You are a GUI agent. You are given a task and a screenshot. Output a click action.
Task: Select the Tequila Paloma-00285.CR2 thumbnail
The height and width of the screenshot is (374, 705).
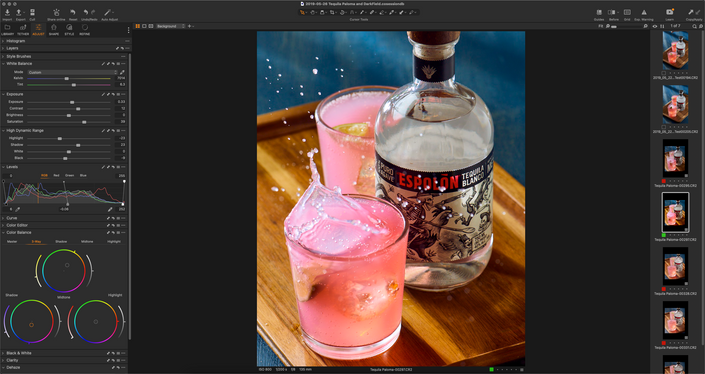click(675, 158)
